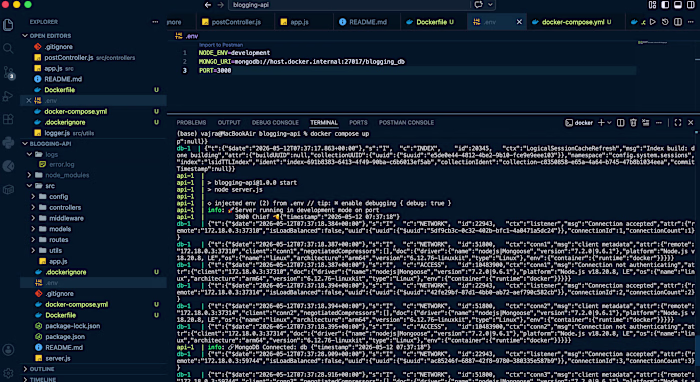
Task: Open the PROBLEMS panel tab
Action: 191,123
